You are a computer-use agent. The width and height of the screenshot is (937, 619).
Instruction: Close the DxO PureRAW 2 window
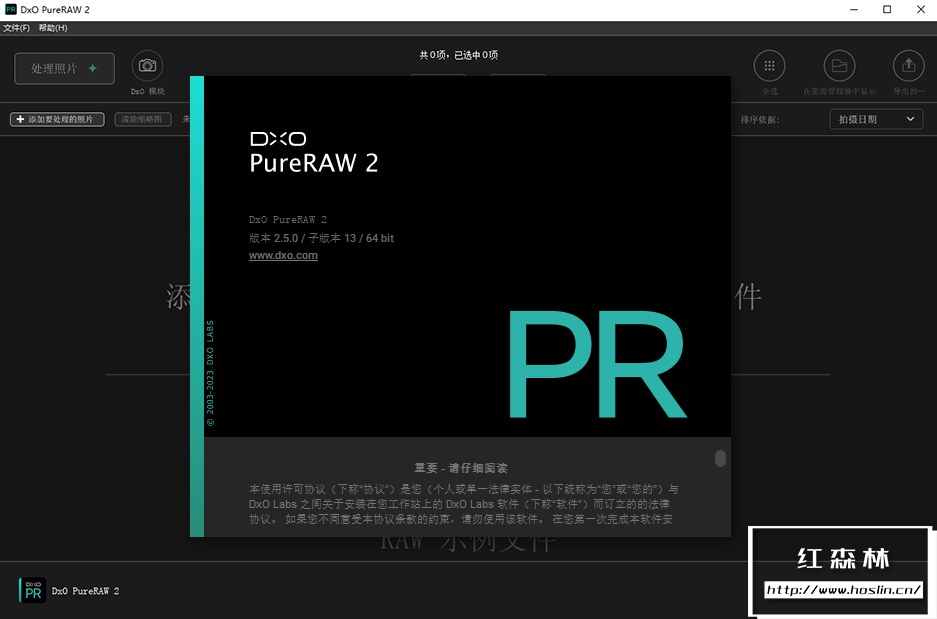coord(921,10)
